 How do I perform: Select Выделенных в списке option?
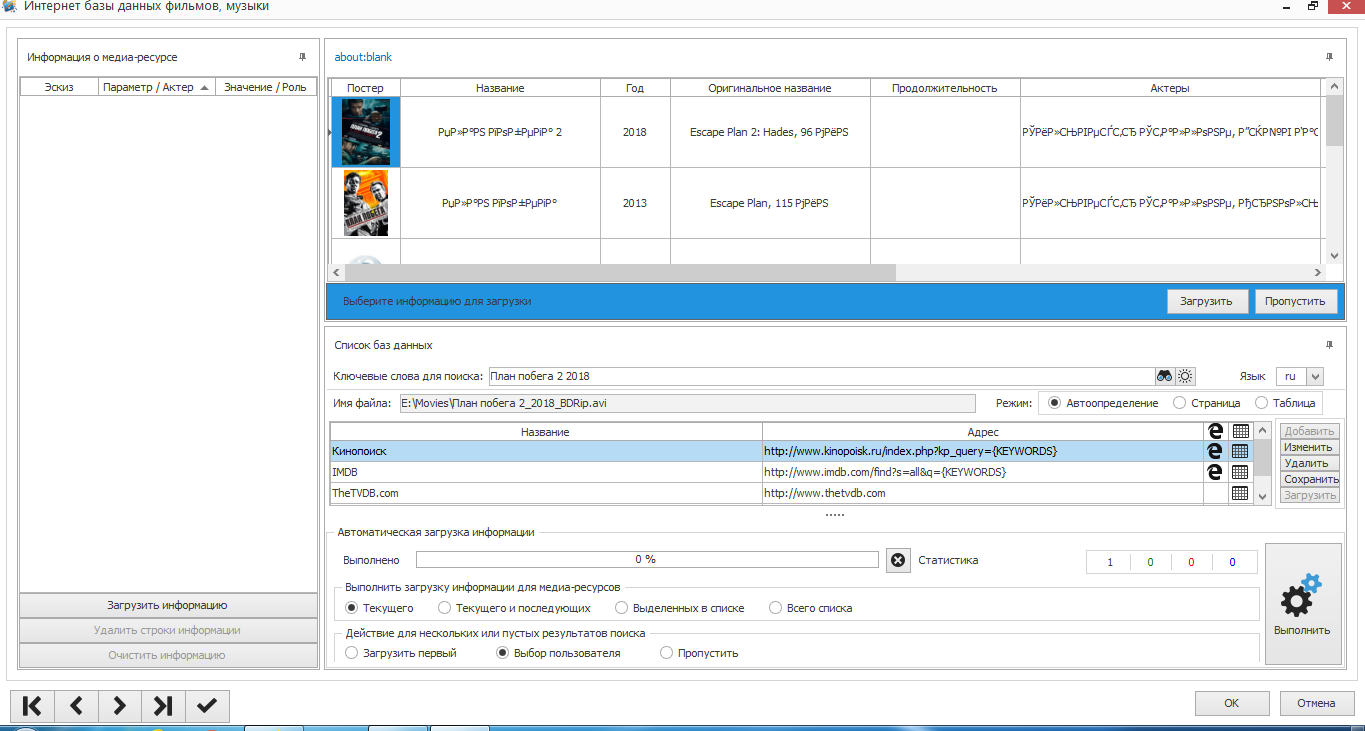pos(622,608)
